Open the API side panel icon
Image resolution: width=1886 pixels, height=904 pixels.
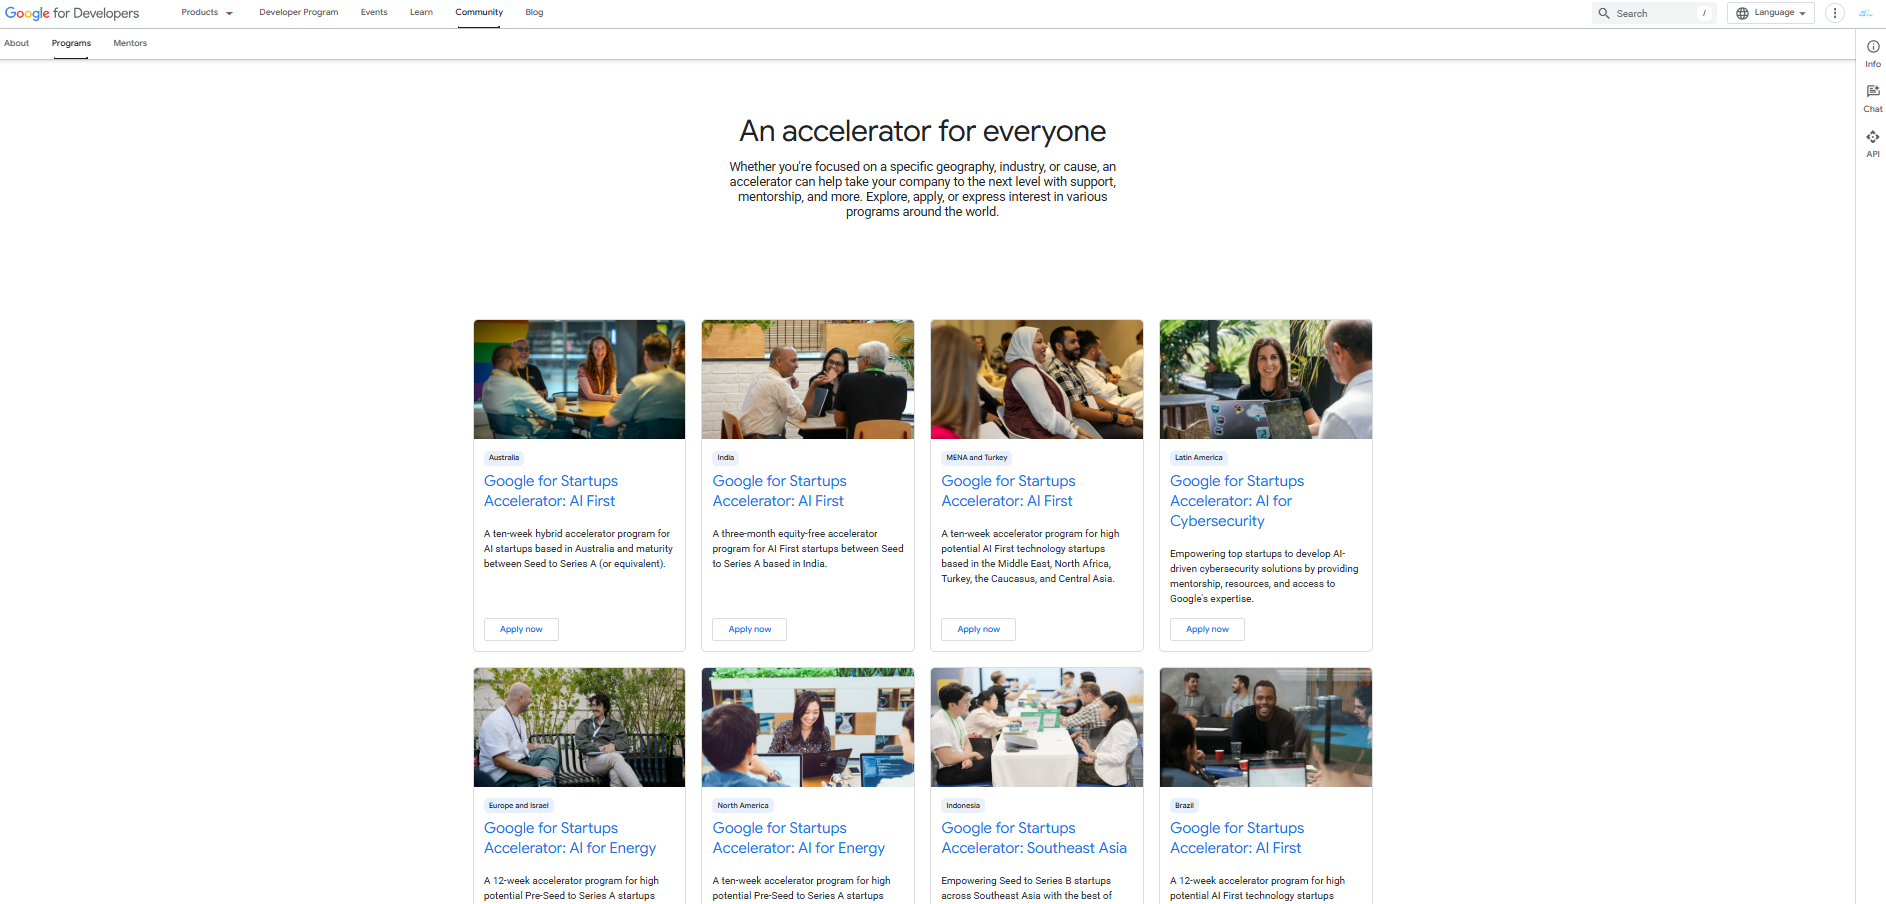pos(1872,137)
